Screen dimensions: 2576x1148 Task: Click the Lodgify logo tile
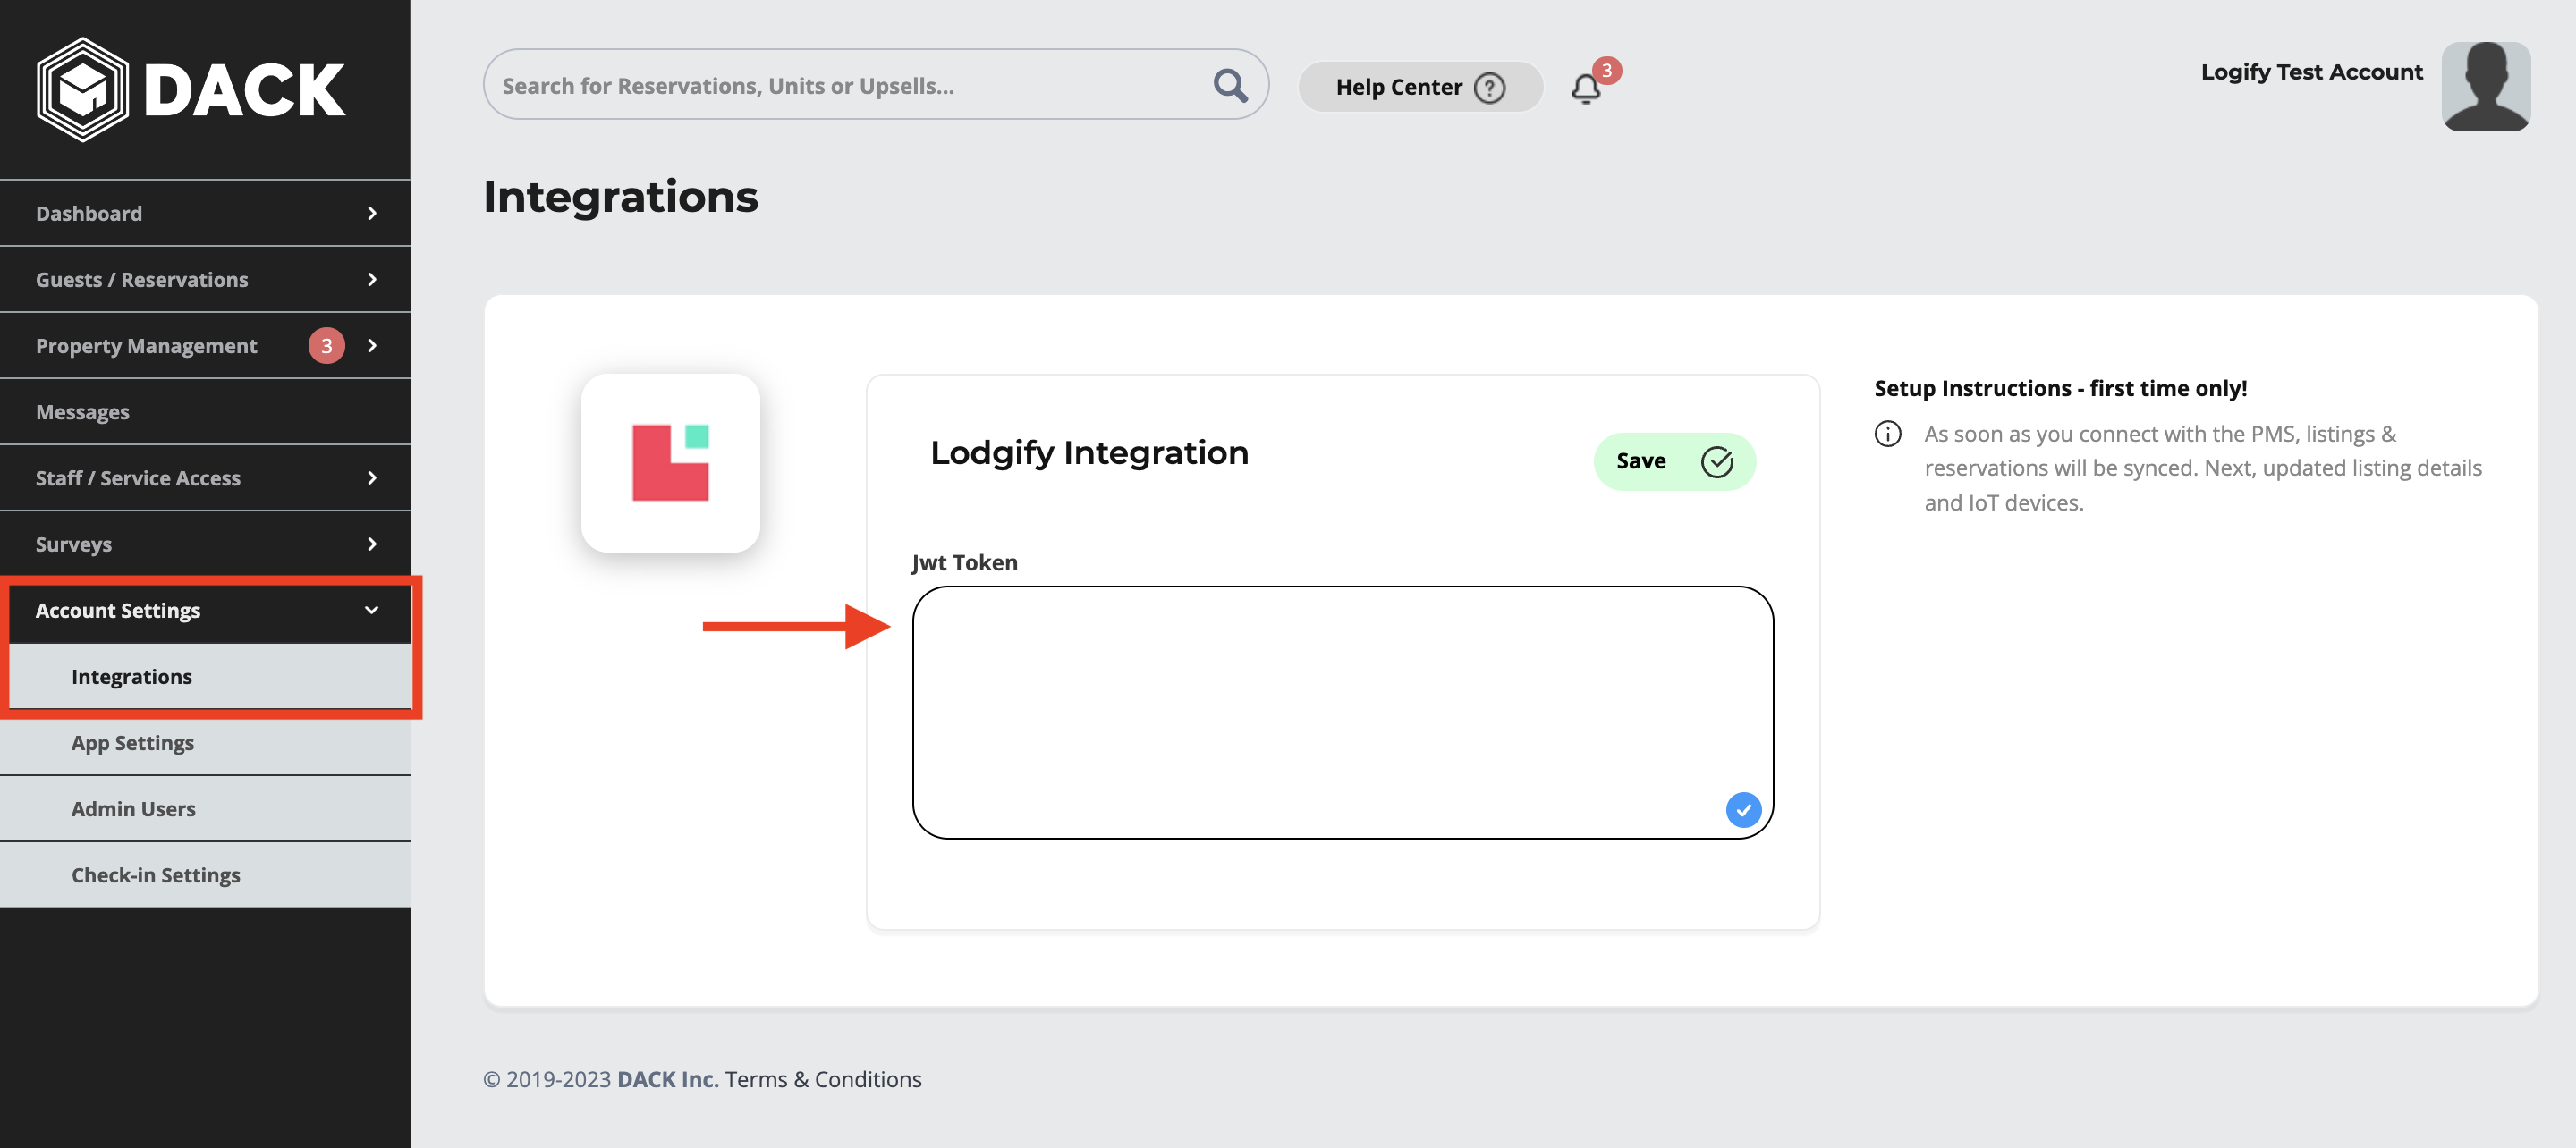click(x=670, y=463)
